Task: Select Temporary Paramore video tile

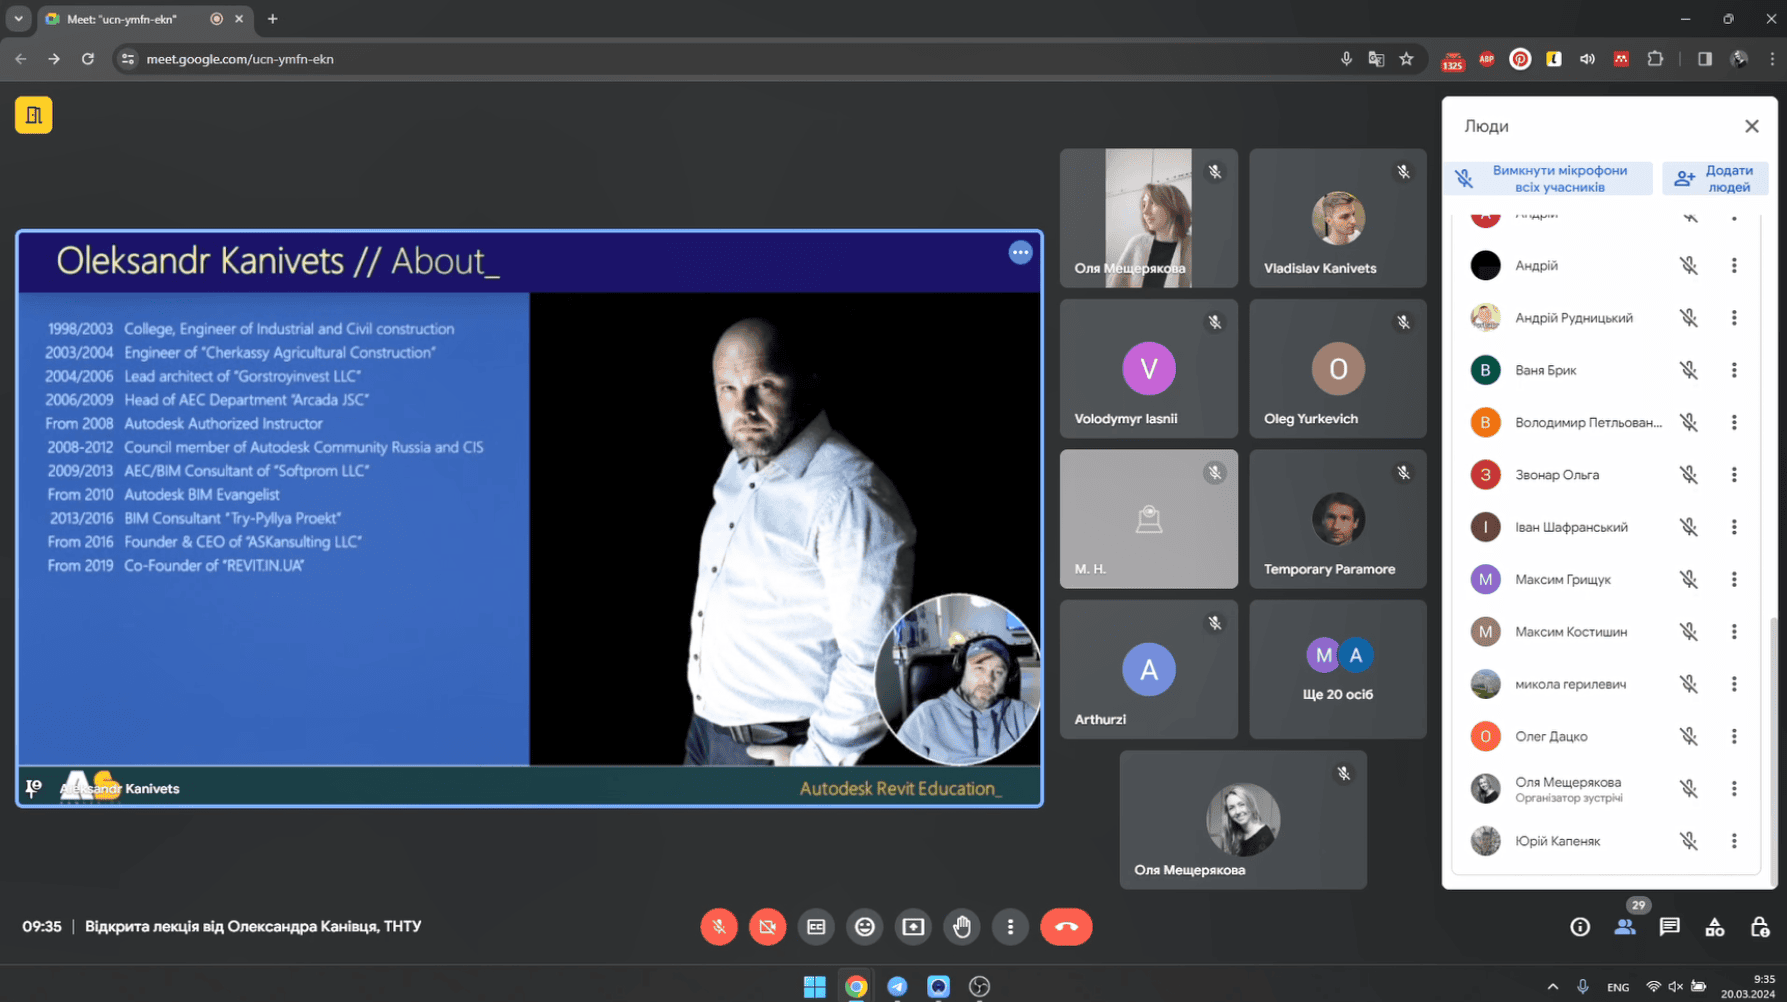Action: pos(1337,519)
